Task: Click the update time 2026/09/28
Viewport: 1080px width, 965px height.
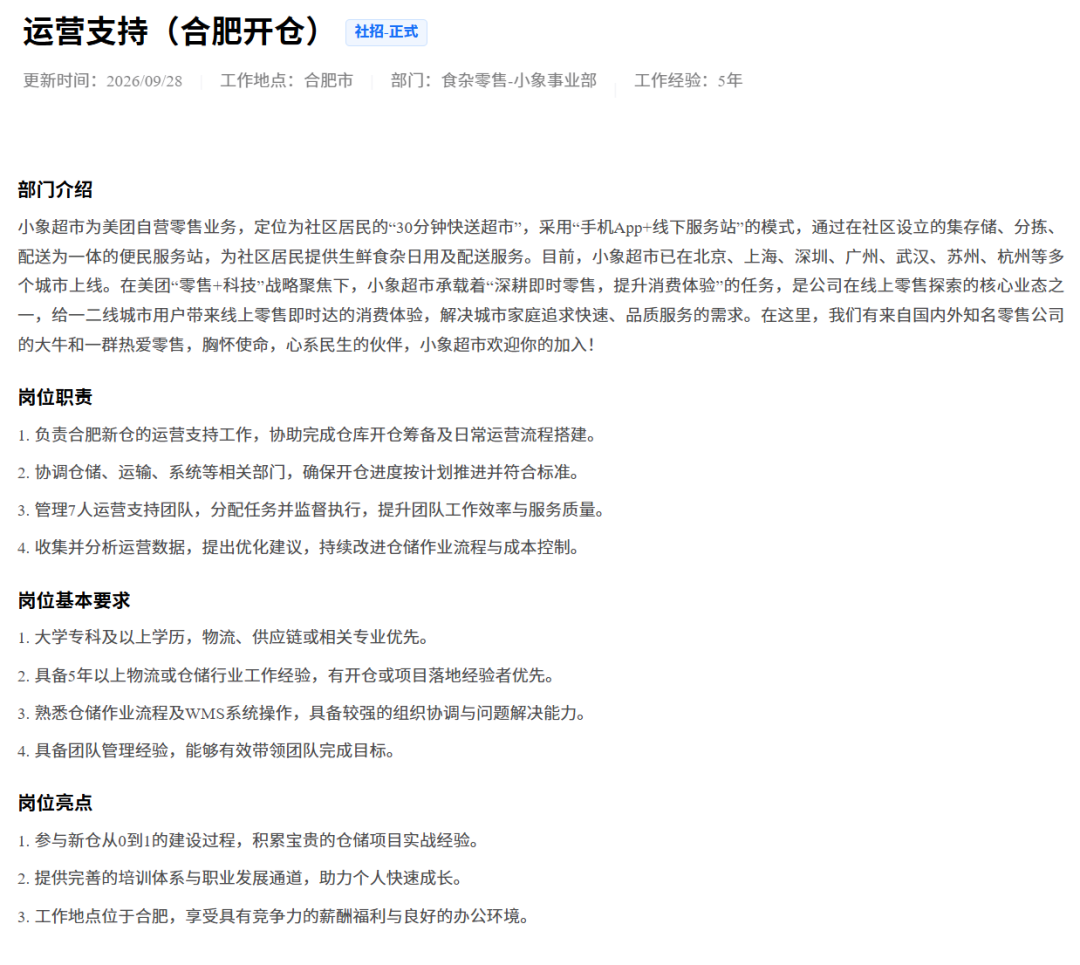Action: (x=144, y=81)
